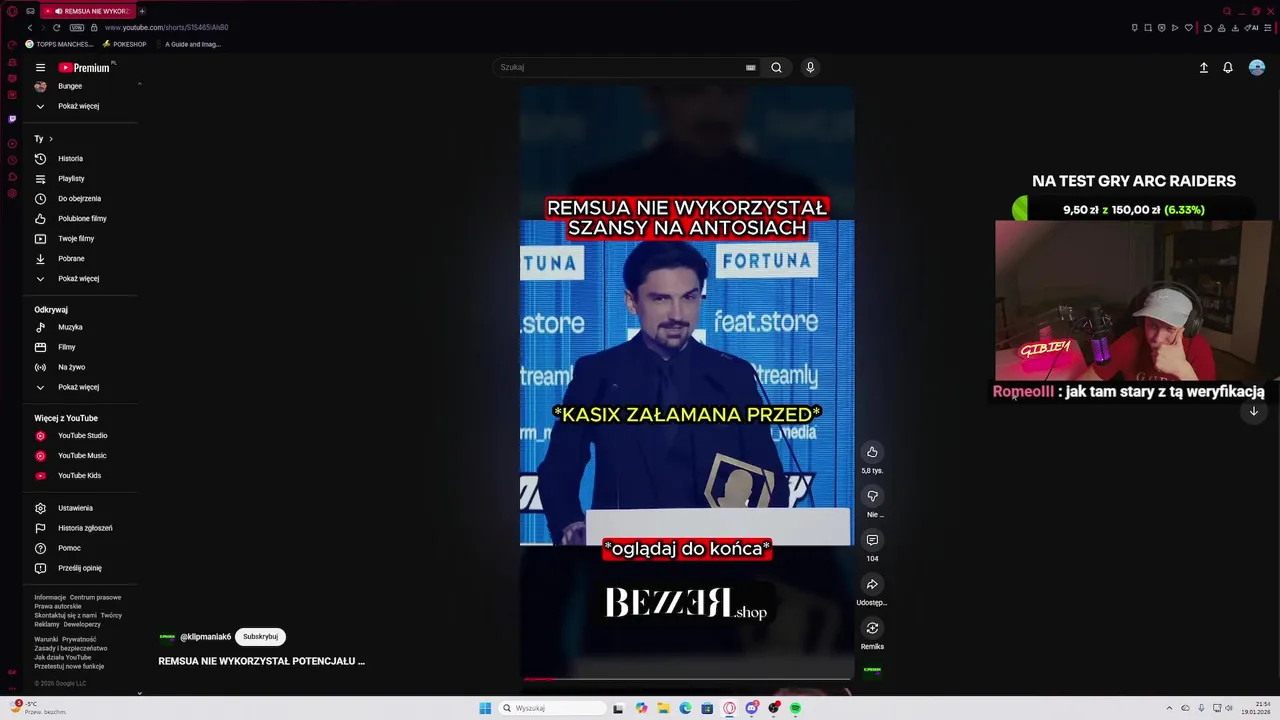Open Prześlij opinię feedback

pos(80,568)
